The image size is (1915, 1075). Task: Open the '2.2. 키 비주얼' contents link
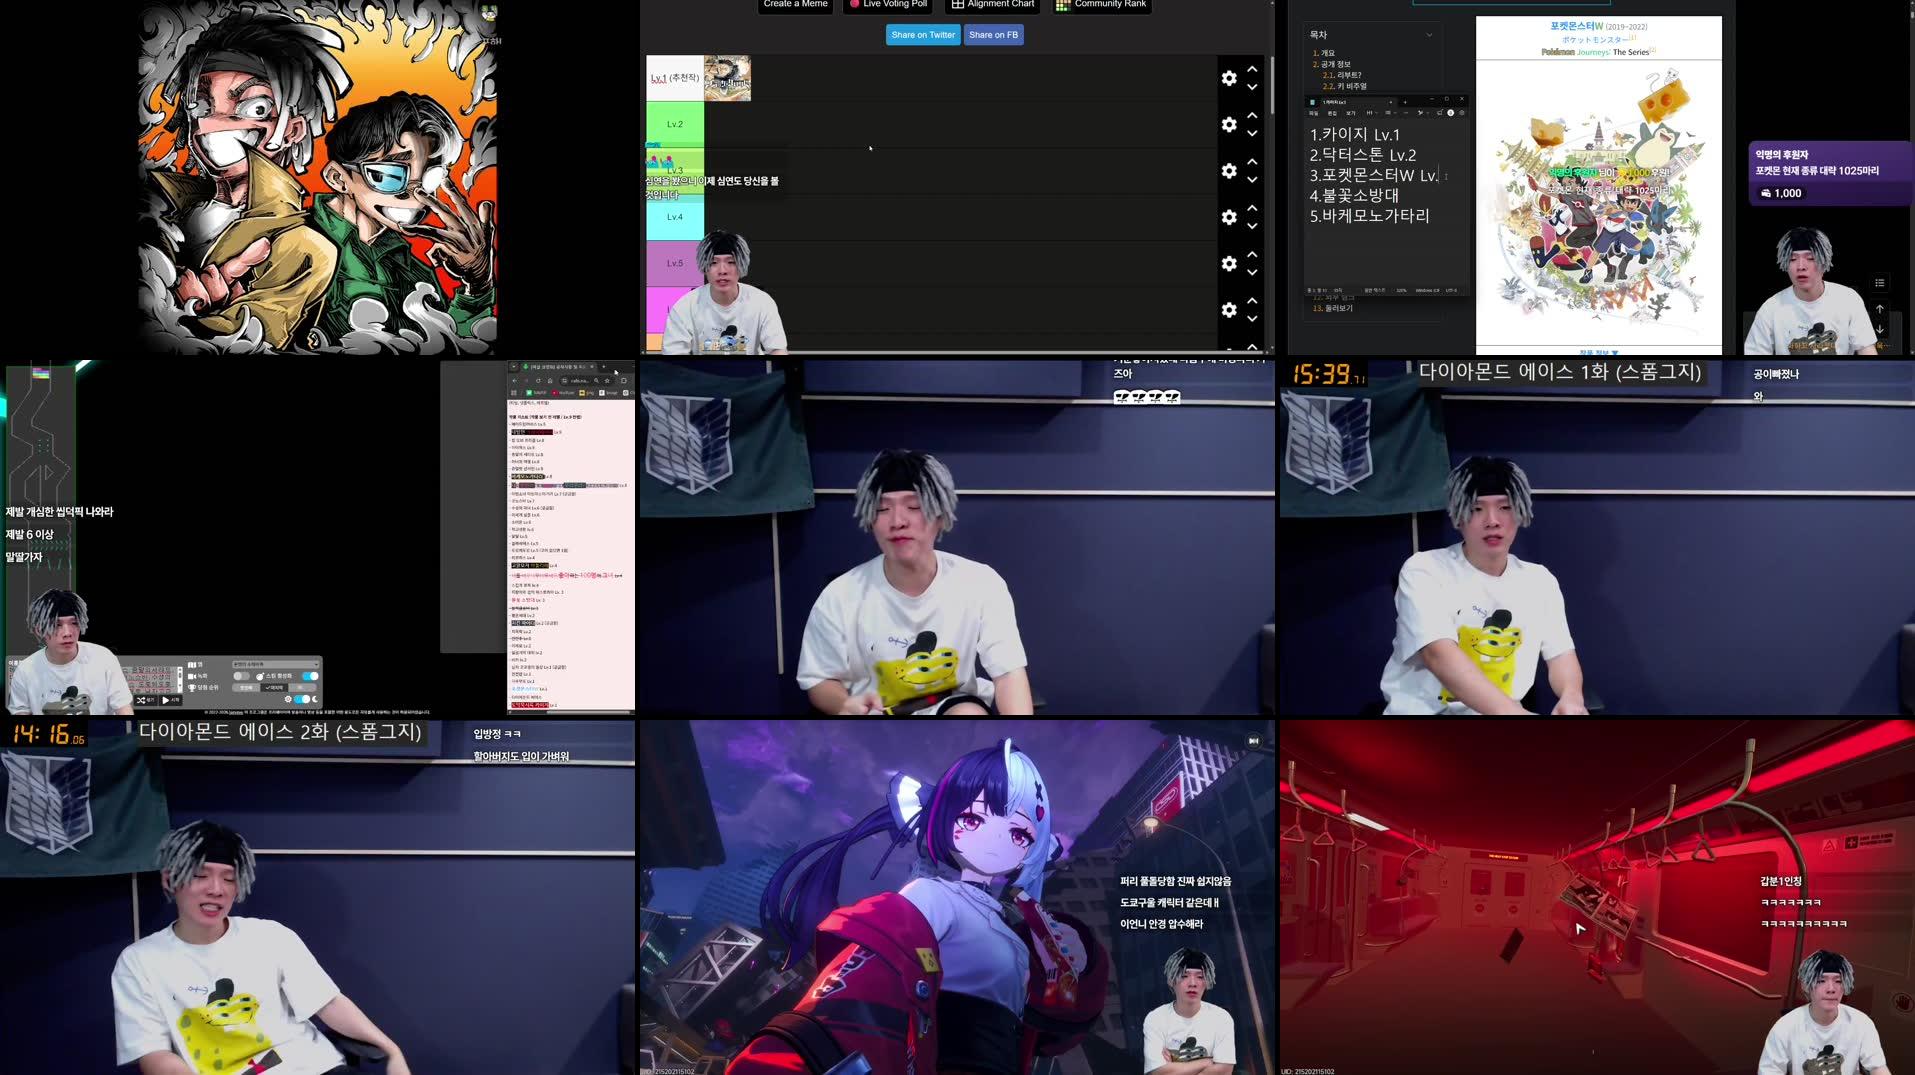pyautogui.click(x=1344, y=86)
